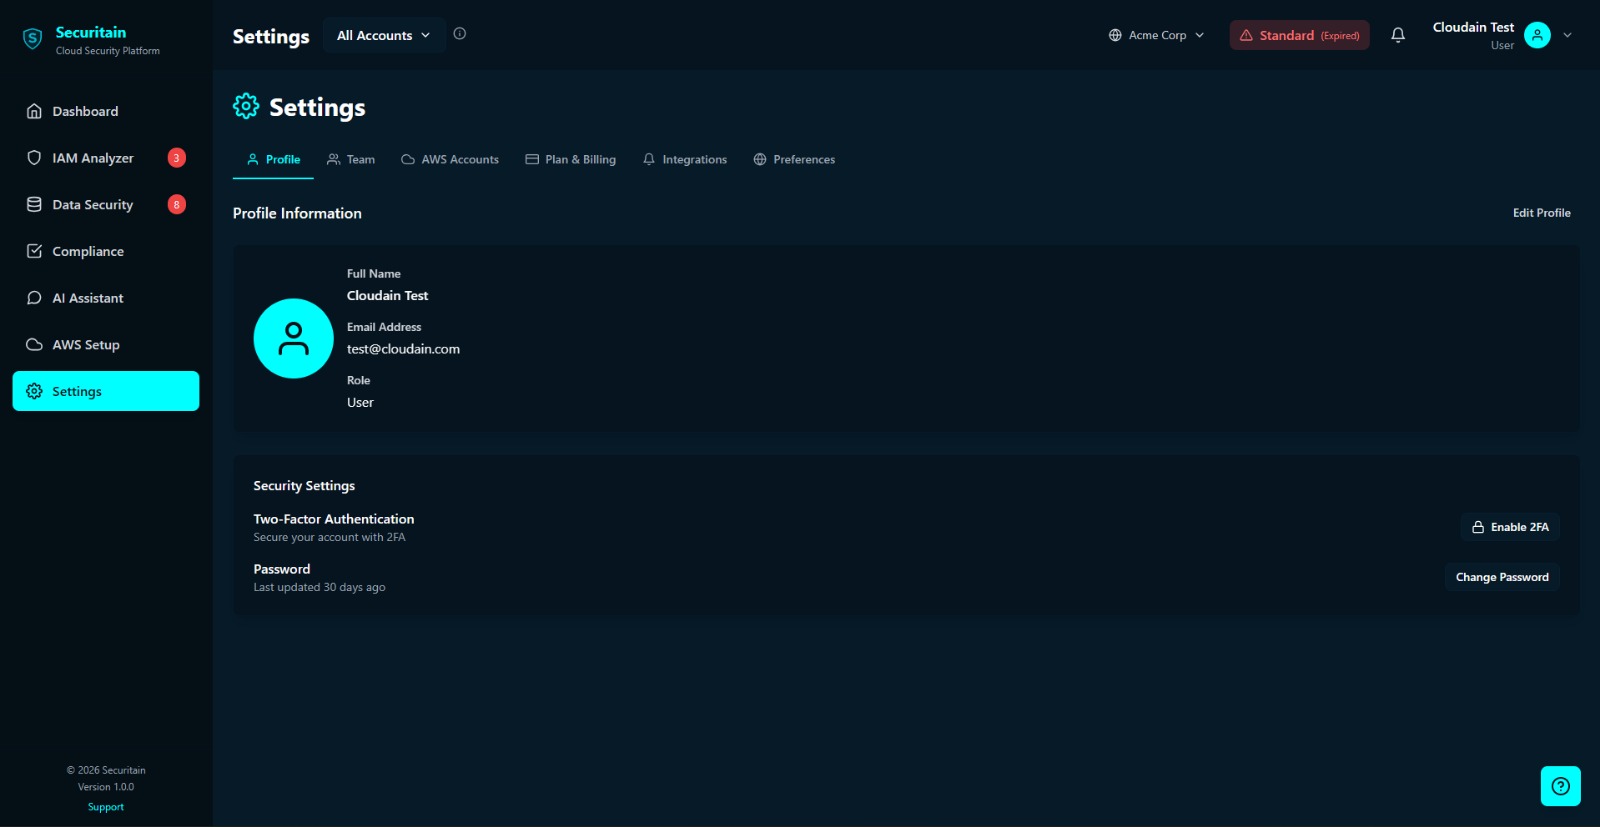The height and width of the screenshot is (827, 1600).
Task: Expand the All Accounts dropdown
Action: tap(384, 35)
